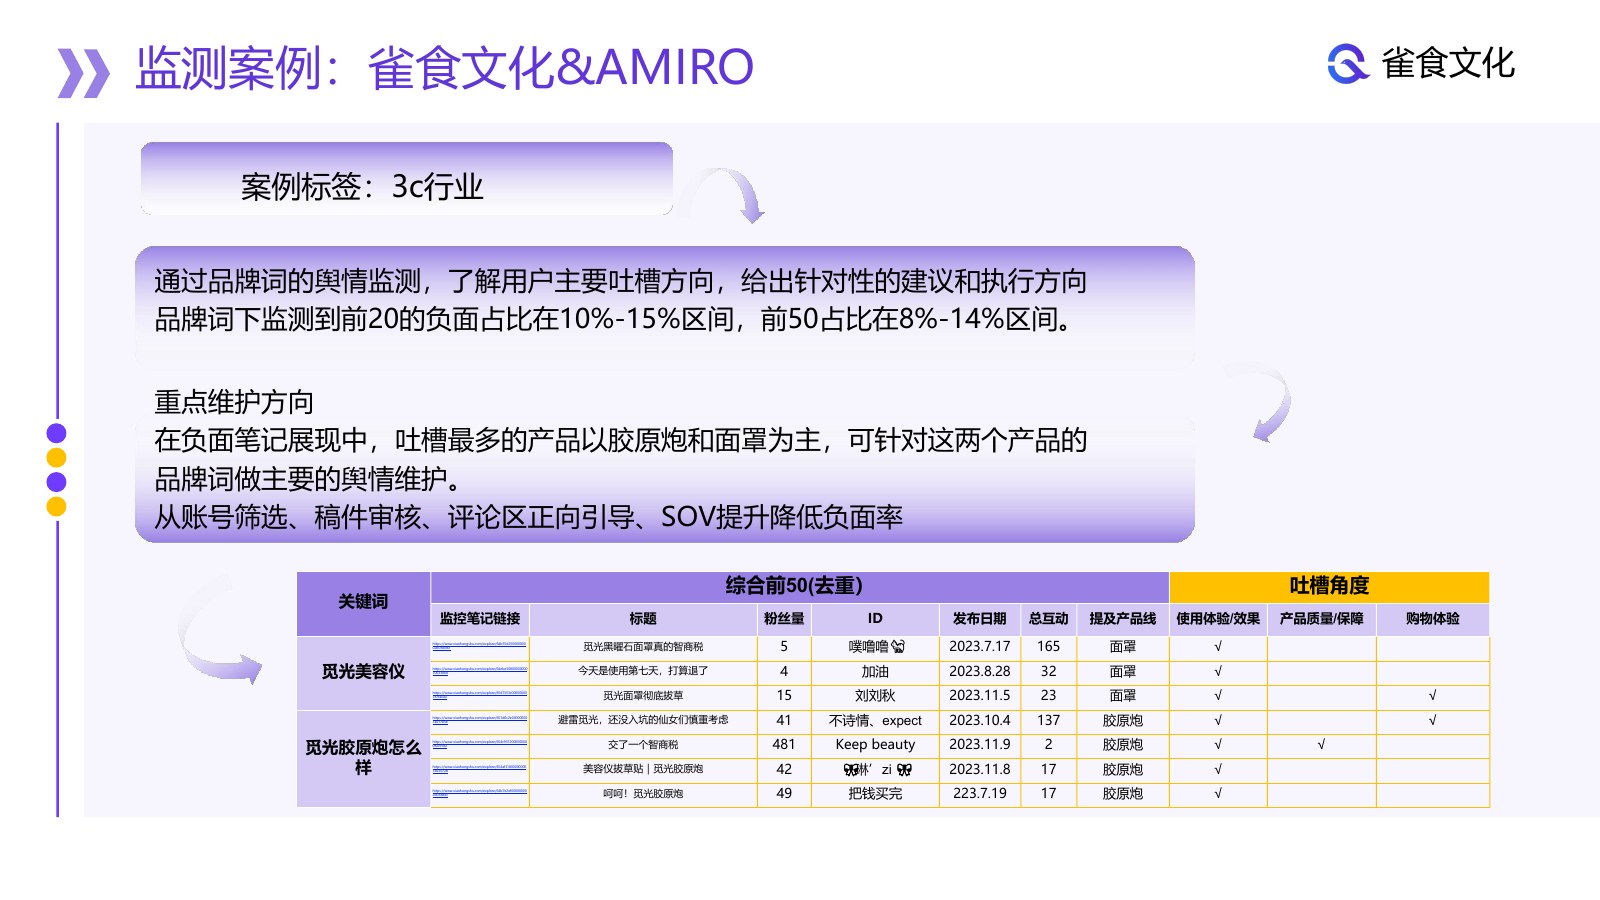Screen dimensions: 1600x900
Task: Click the 雀食文化 logo icon
Action: [x=1347, y=64]
